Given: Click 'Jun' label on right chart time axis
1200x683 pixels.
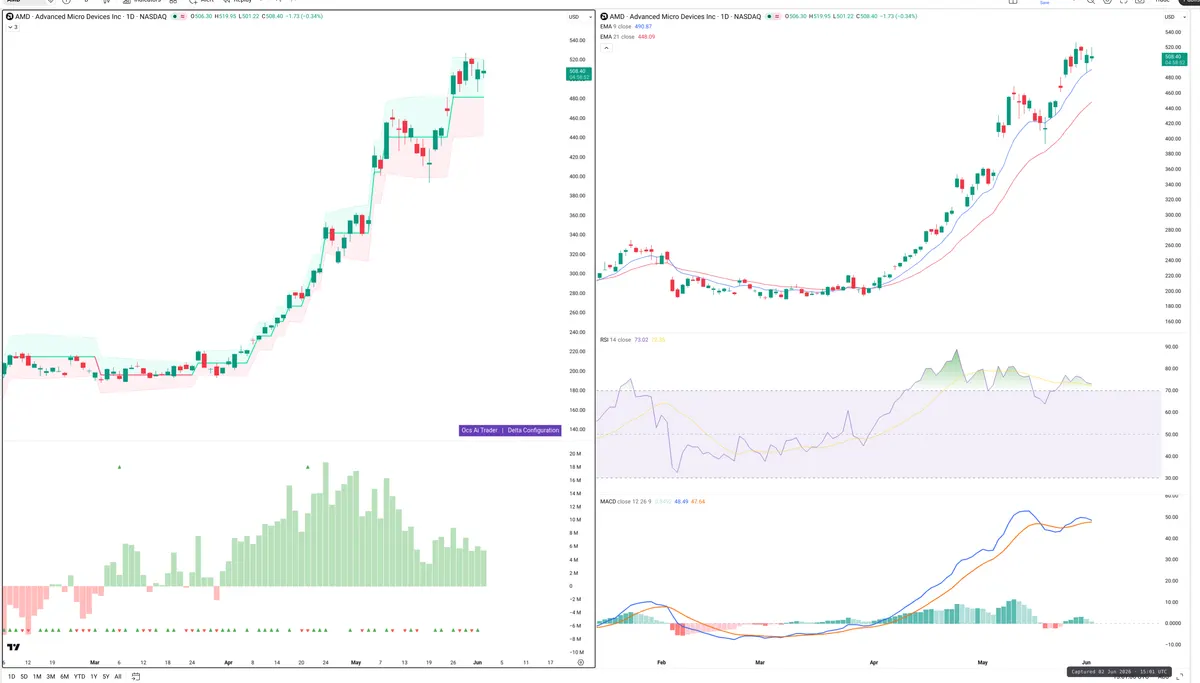Looking at the screenshot, I should tap(1086, 662).
